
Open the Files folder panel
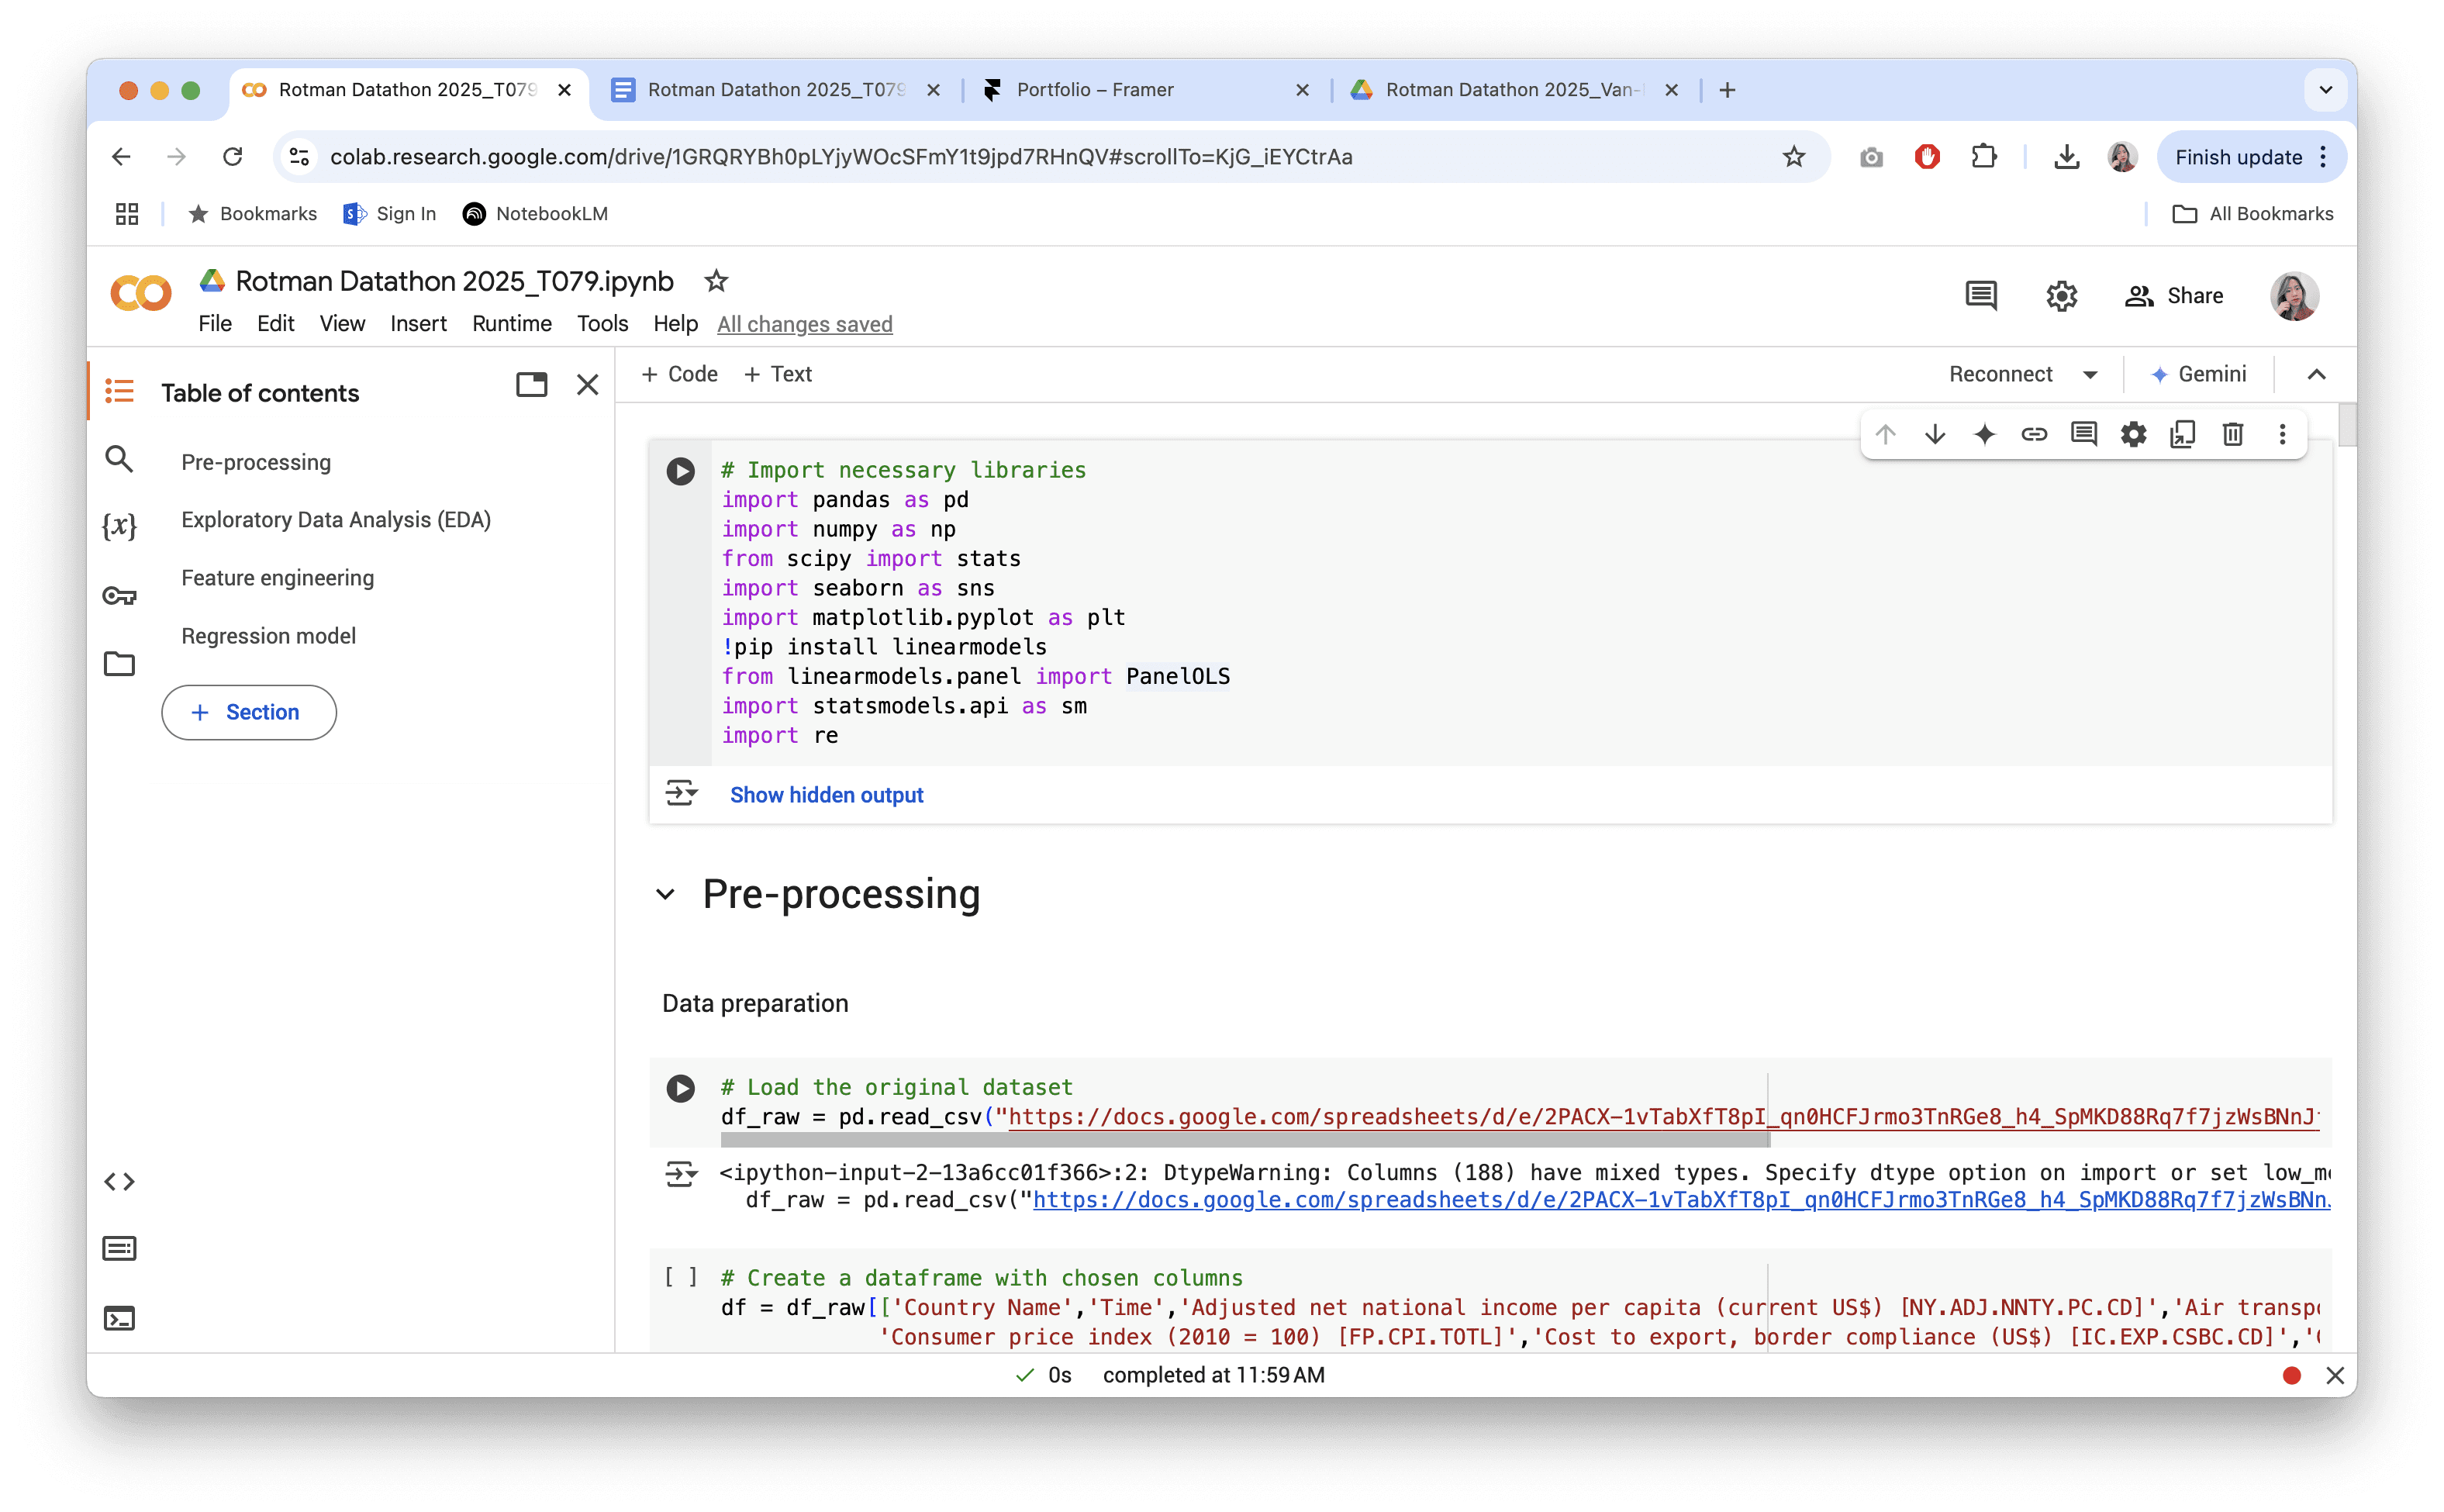click(x=119, y=664)
